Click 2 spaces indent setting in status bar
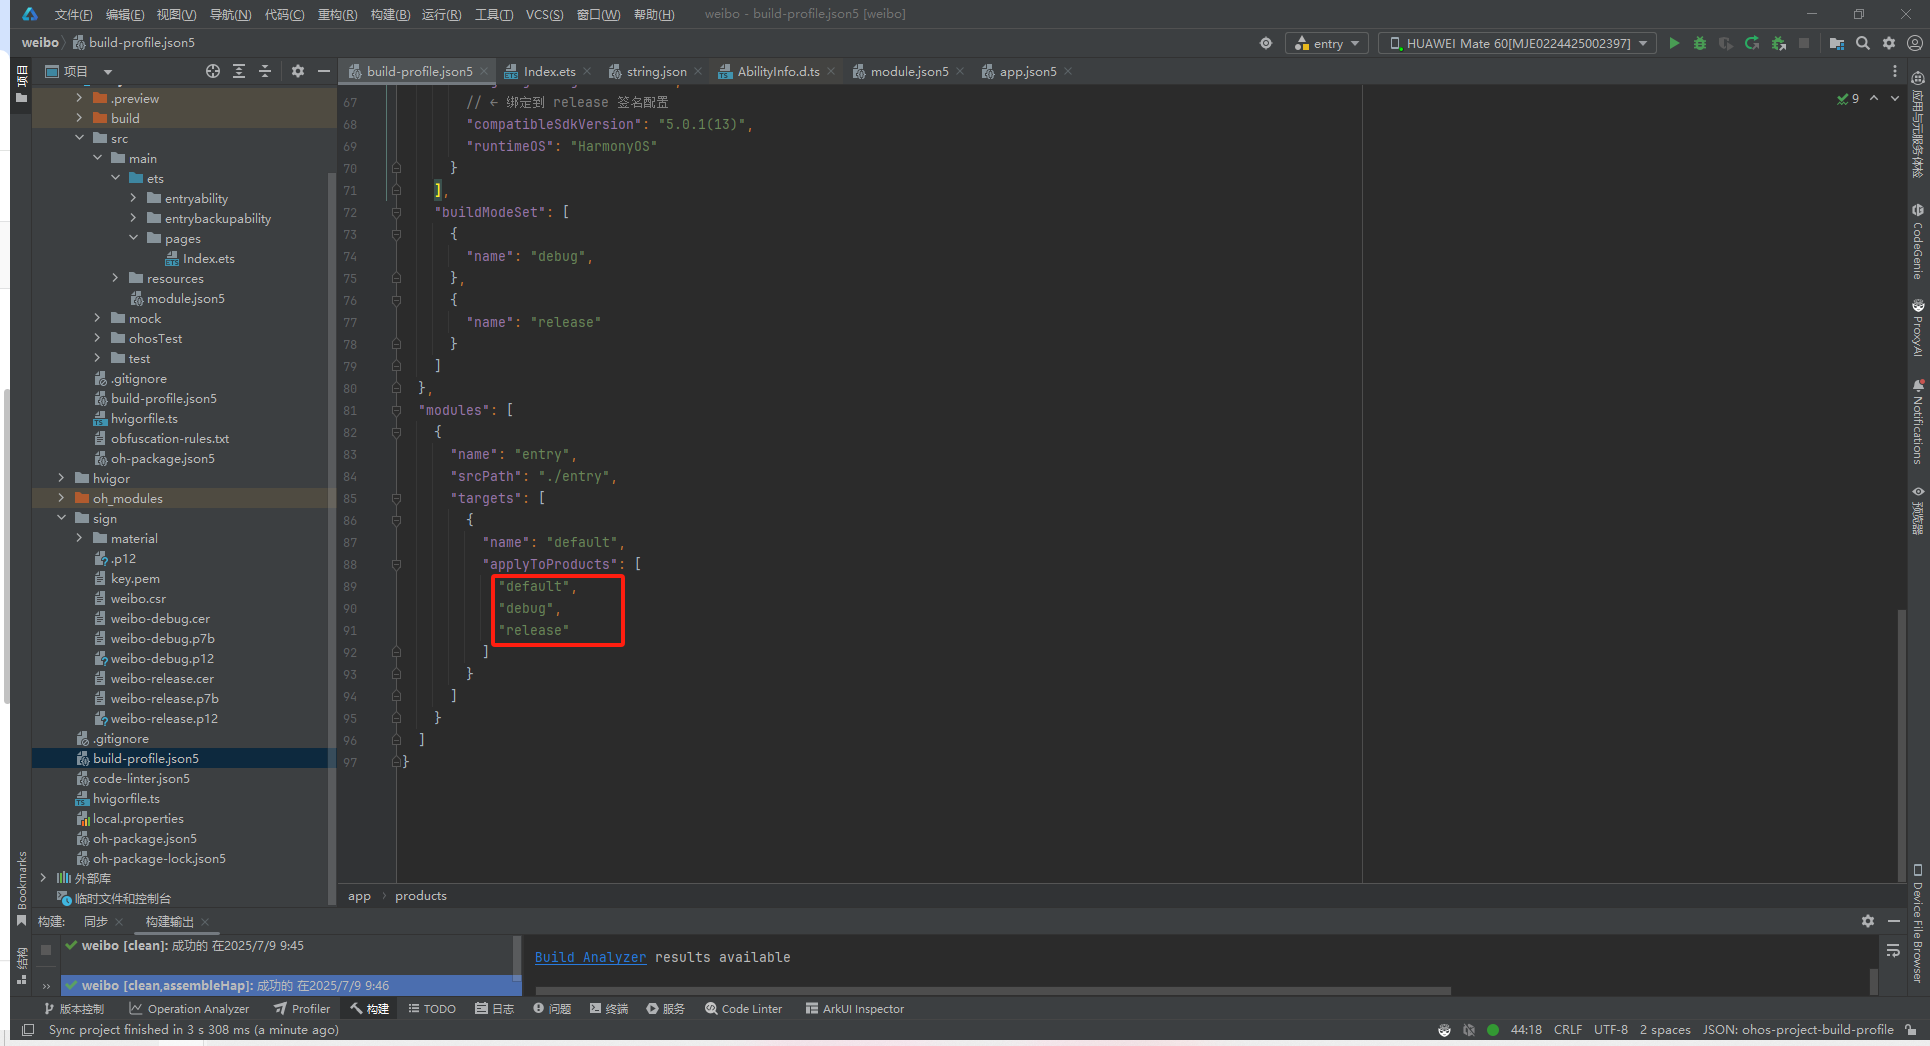 (x=1665, y=1030)
